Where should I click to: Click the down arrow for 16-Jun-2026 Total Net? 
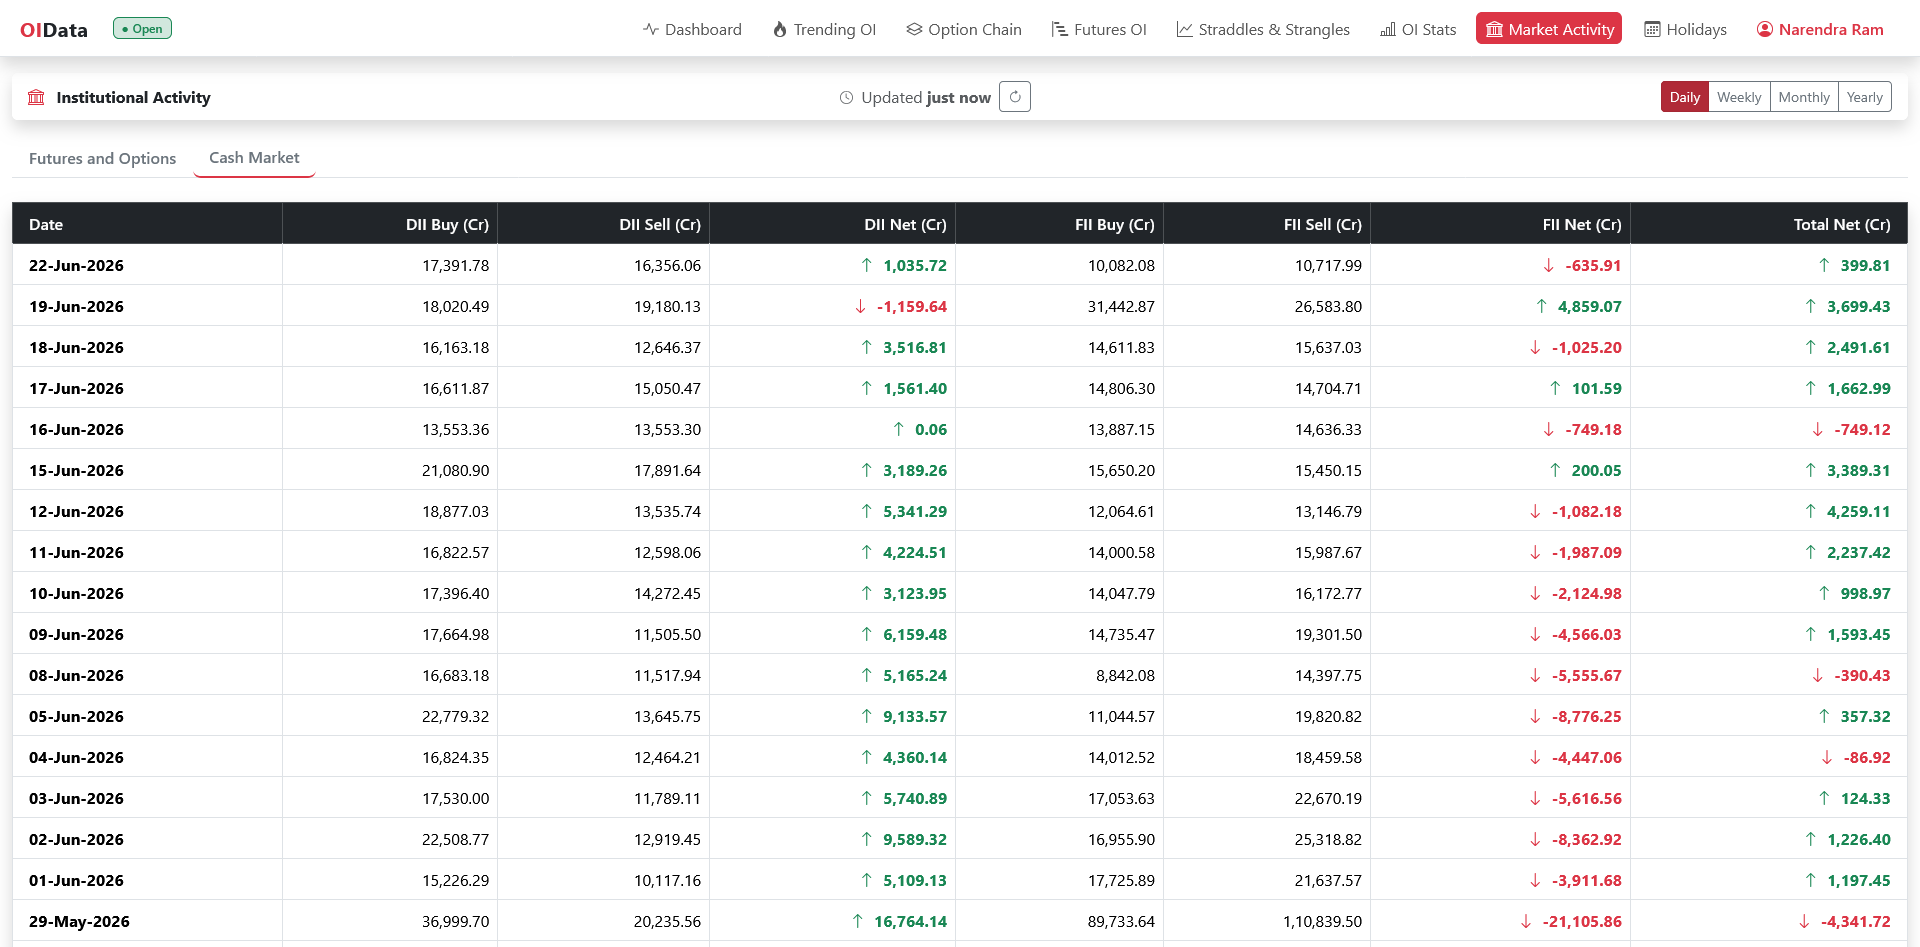coord(1818,429)
